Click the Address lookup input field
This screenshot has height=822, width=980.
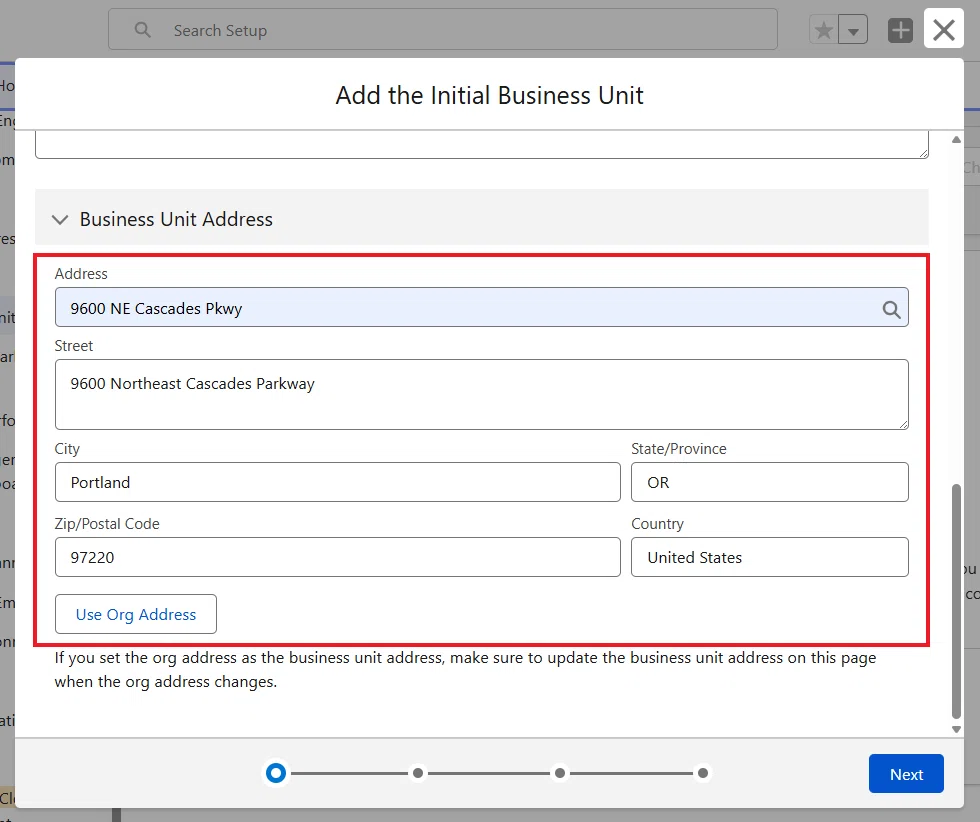pos(481,307)
